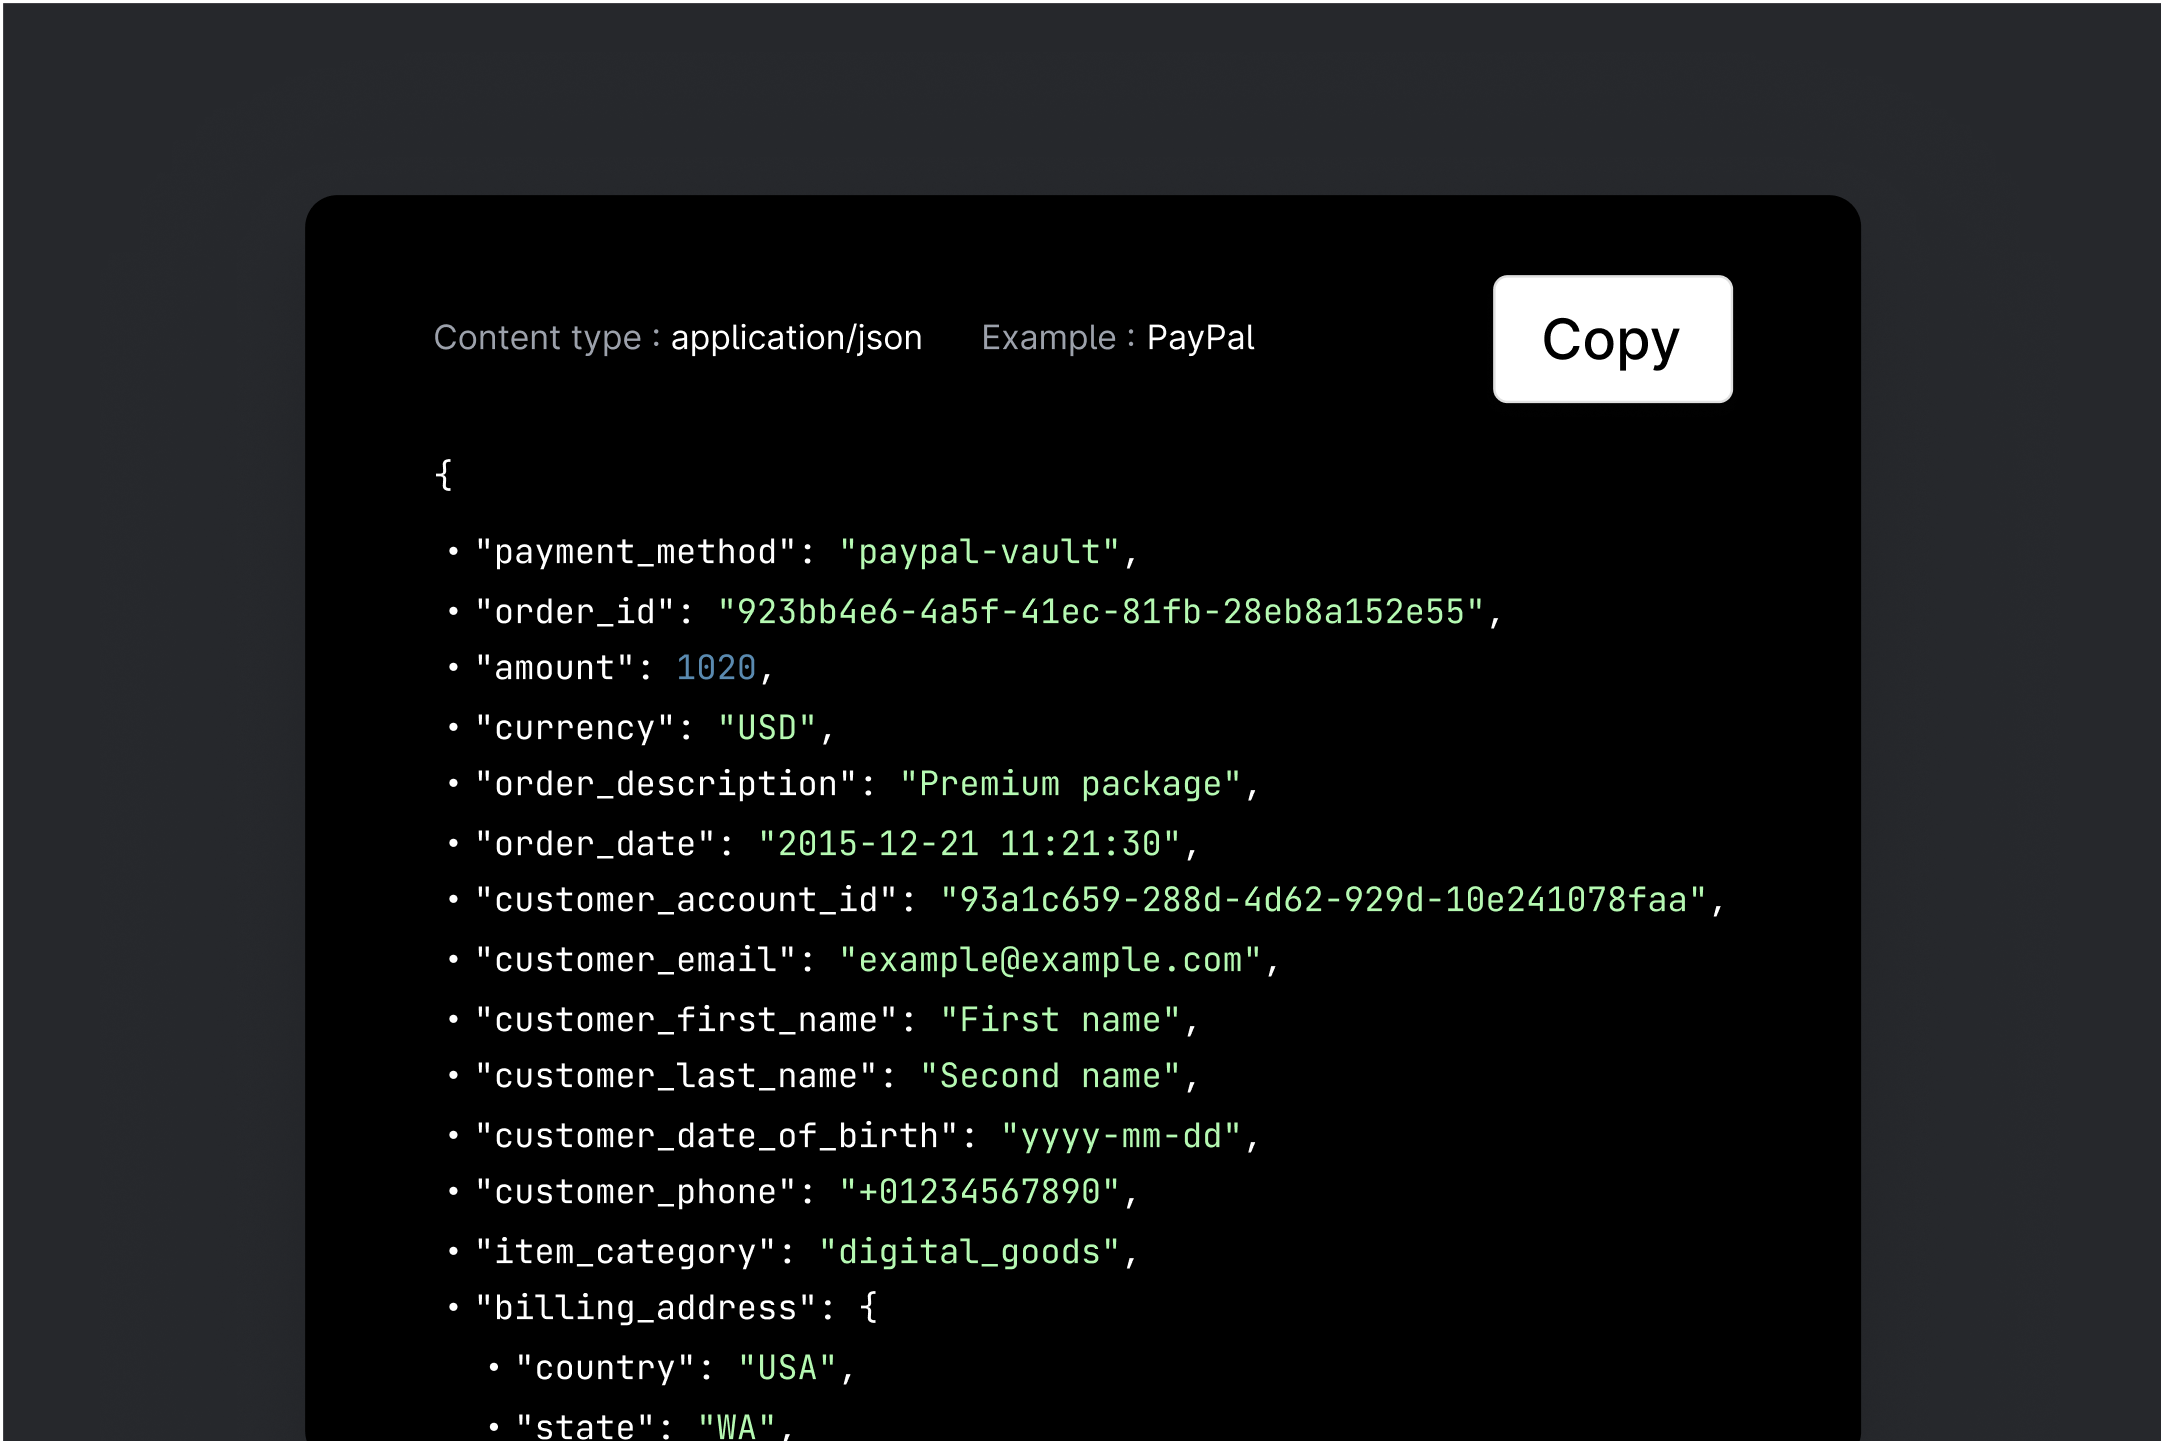This screenshot has height=1441, width=2161.
Task: Open the PayPal example selector
Action: click(1201, 338)
